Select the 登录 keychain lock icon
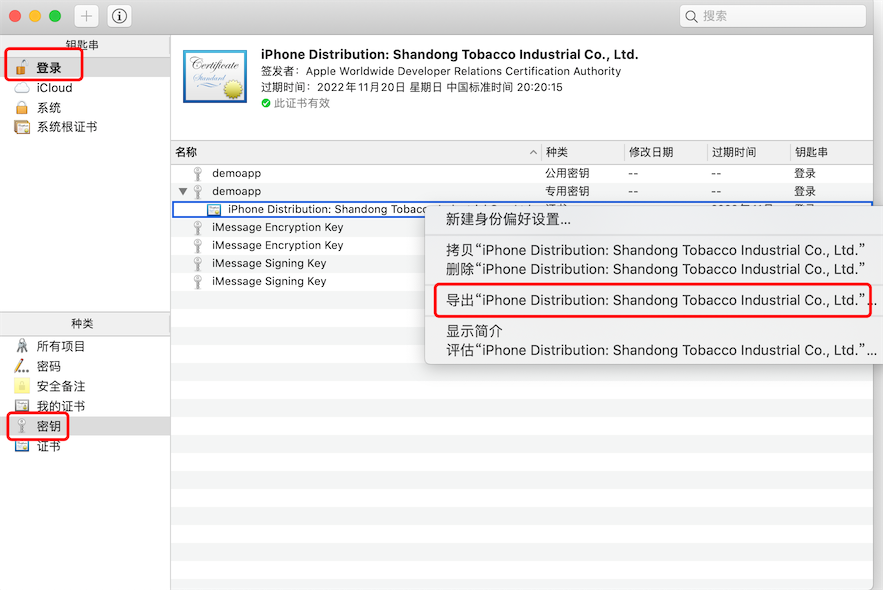883x590 pixels. [21, 68]
